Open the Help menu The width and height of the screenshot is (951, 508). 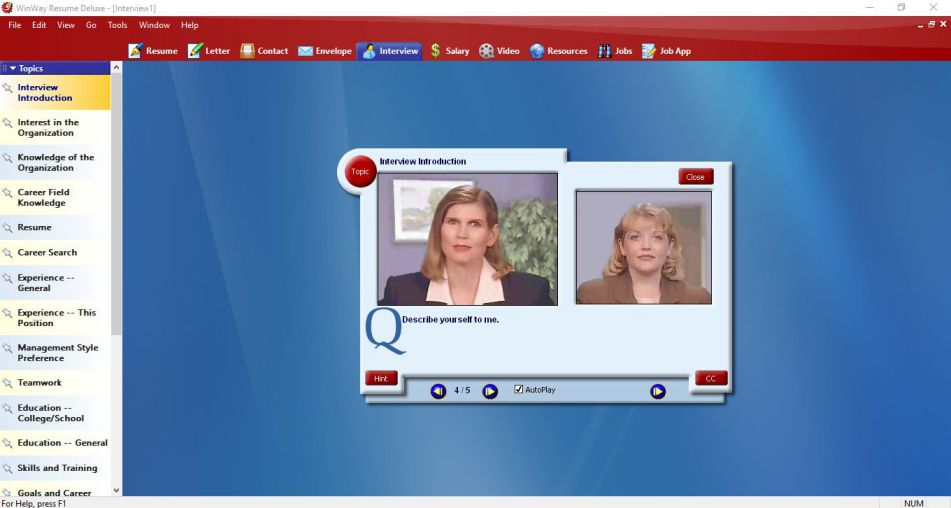click(189, 25)
